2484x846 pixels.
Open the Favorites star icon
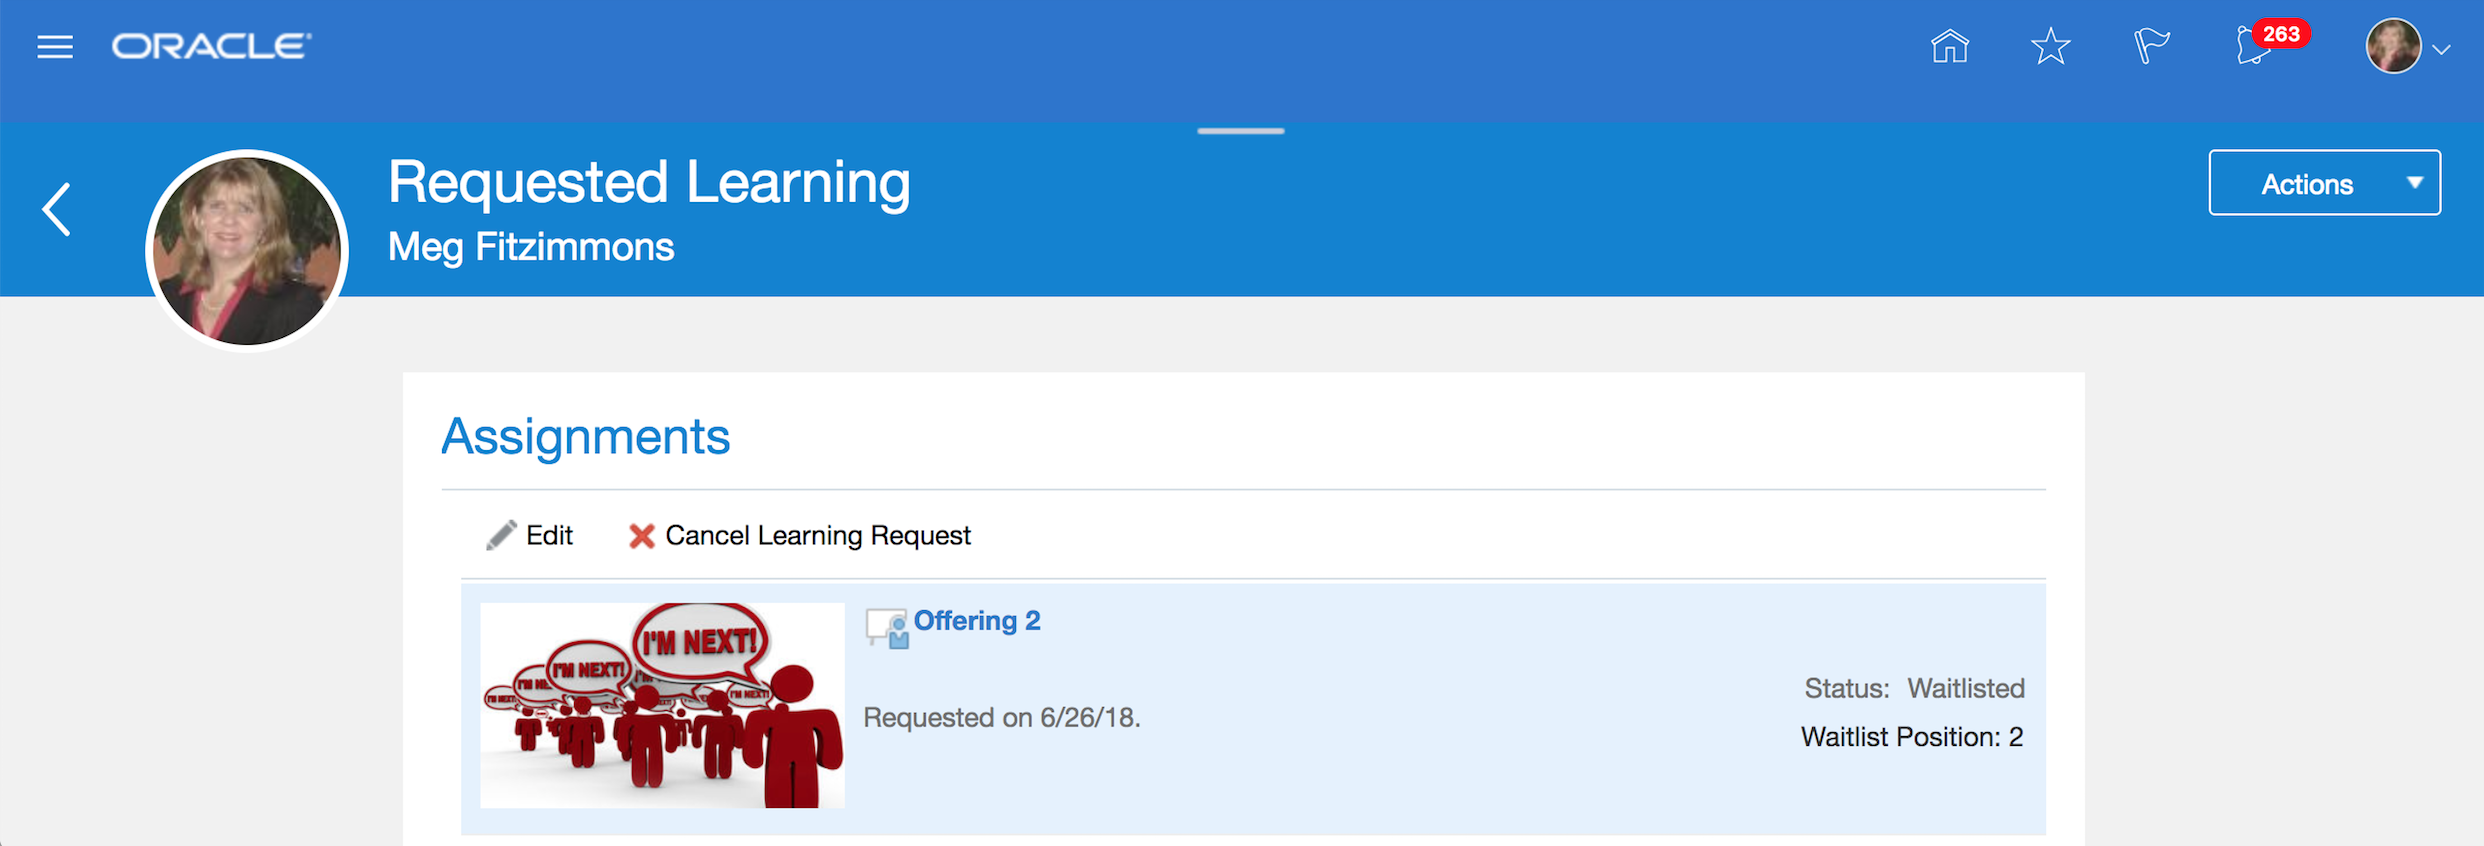[2050, 46]
